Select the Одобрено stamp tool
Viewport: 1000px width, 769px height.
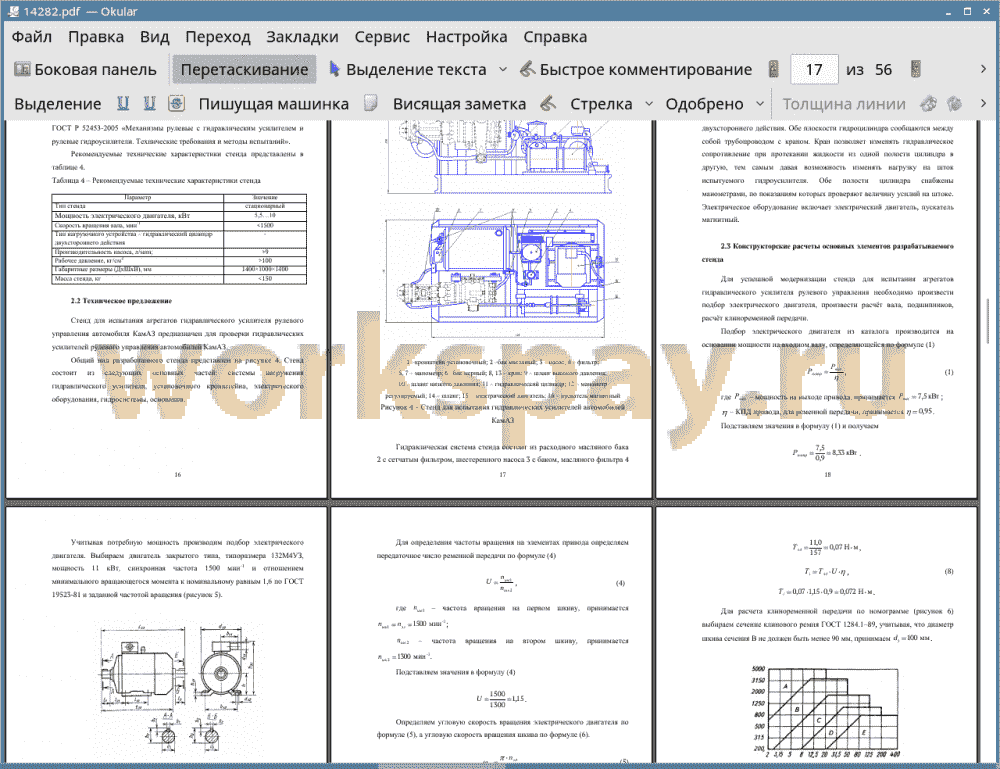coord(704,104)
